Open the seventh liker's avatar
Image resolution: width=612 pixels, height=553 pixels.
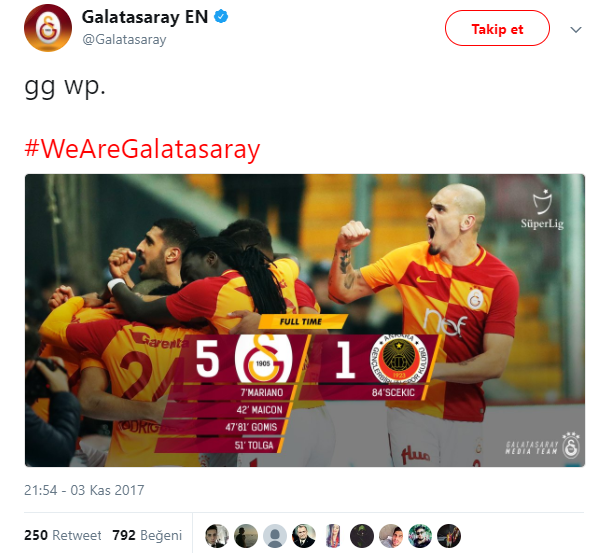[x=391, y=536]
